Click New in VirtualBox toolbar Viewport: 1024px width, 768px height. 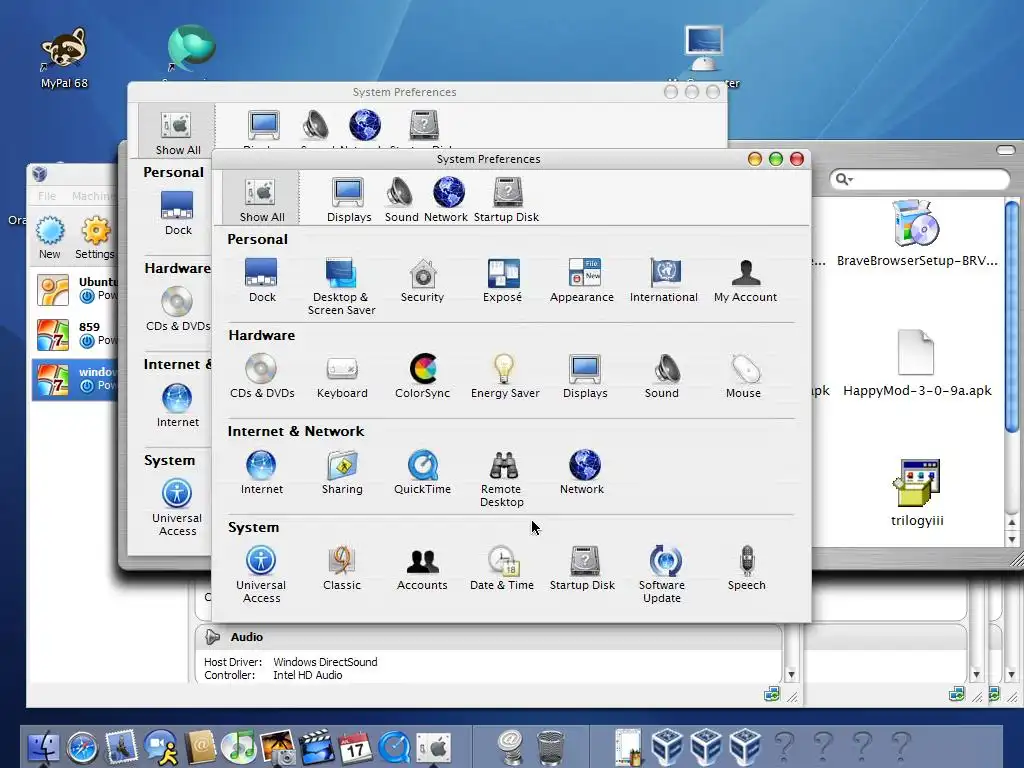pyautogui.click(x=50, y=238)
